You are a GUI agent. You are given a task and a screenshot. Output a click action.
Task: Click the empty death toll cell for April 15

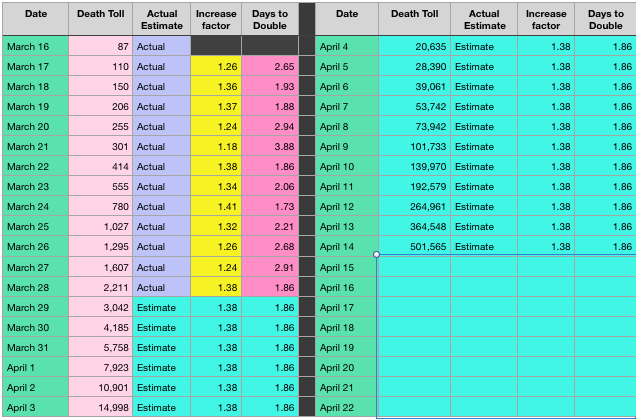(x=415, y=267)
